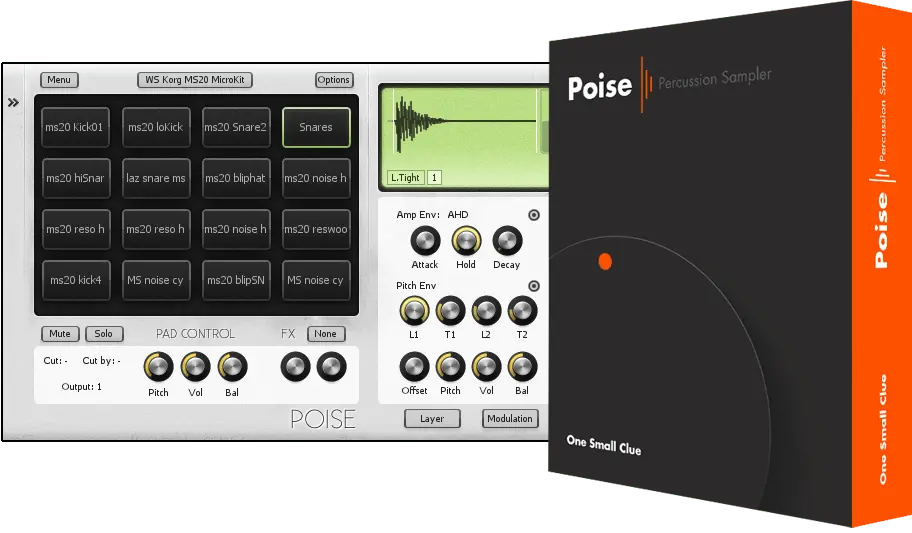The image size is (912, 533).
Task: Click the second FX parameter knob
Action: [332, 367]
